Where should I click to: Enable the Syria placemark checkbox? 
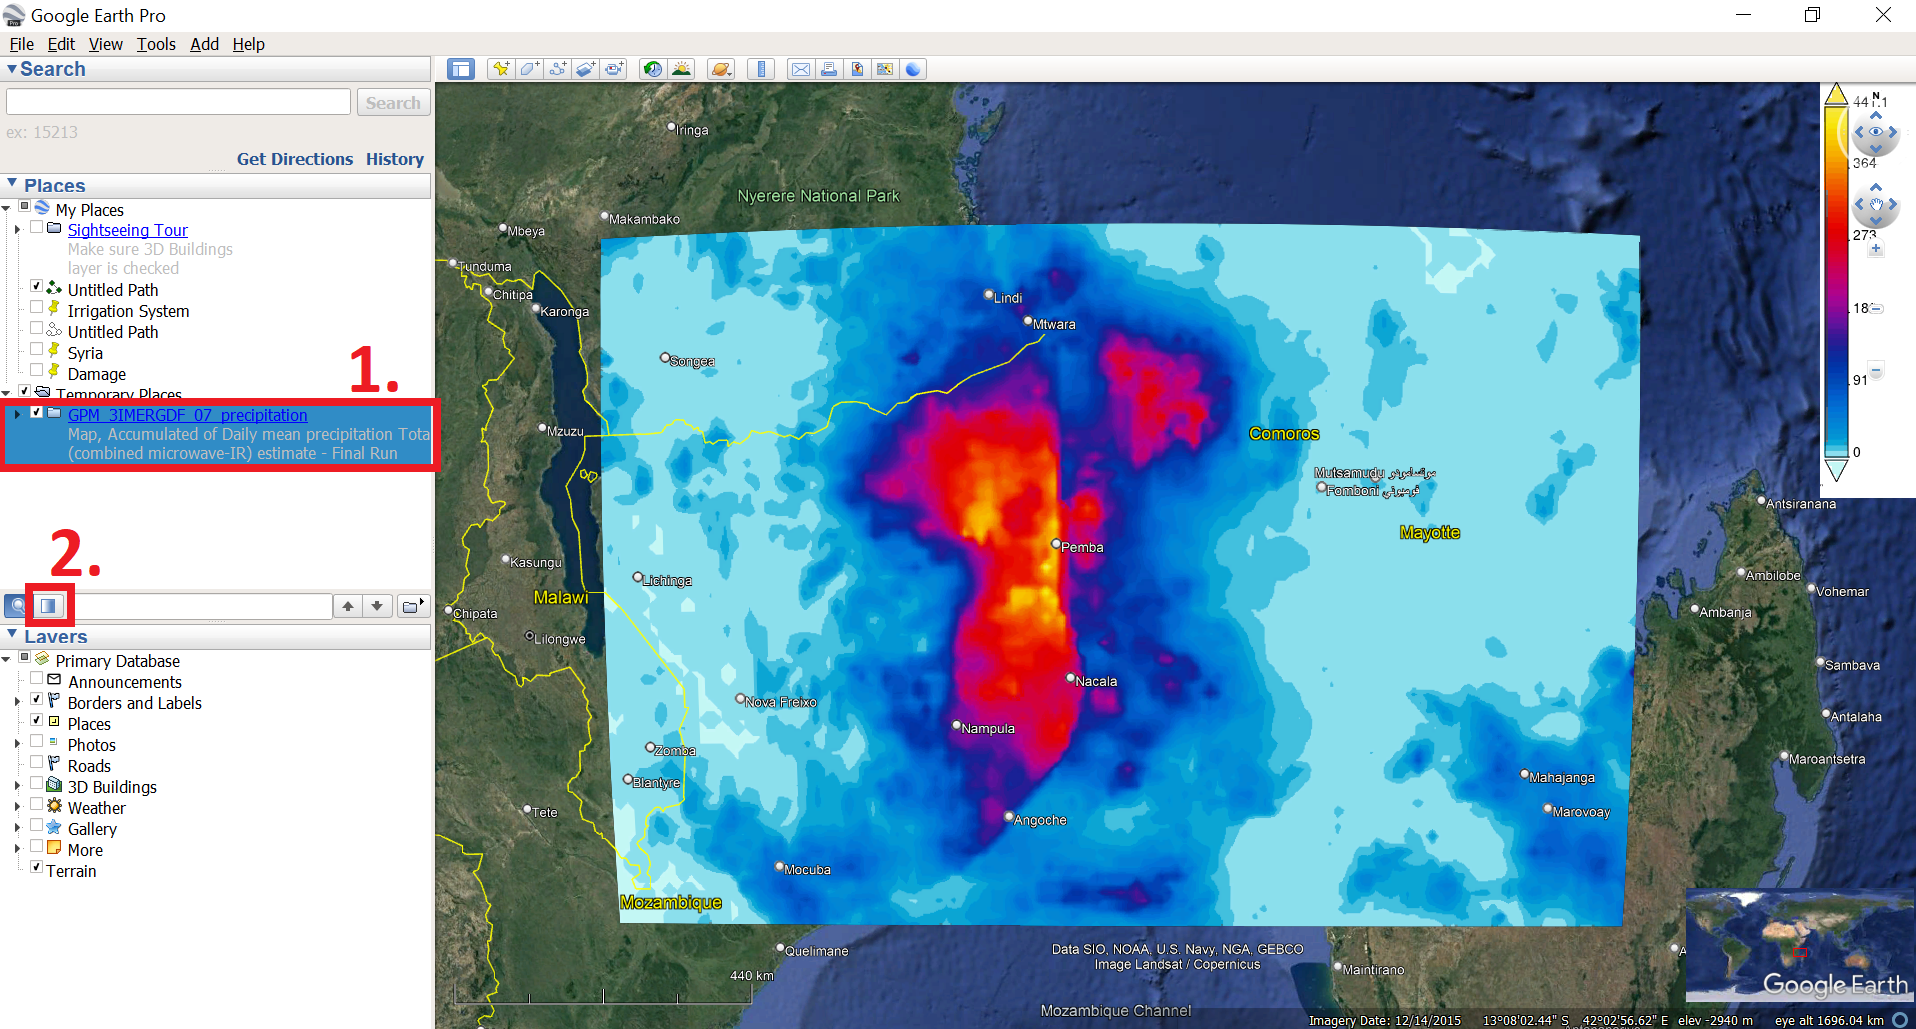point(36,350)
